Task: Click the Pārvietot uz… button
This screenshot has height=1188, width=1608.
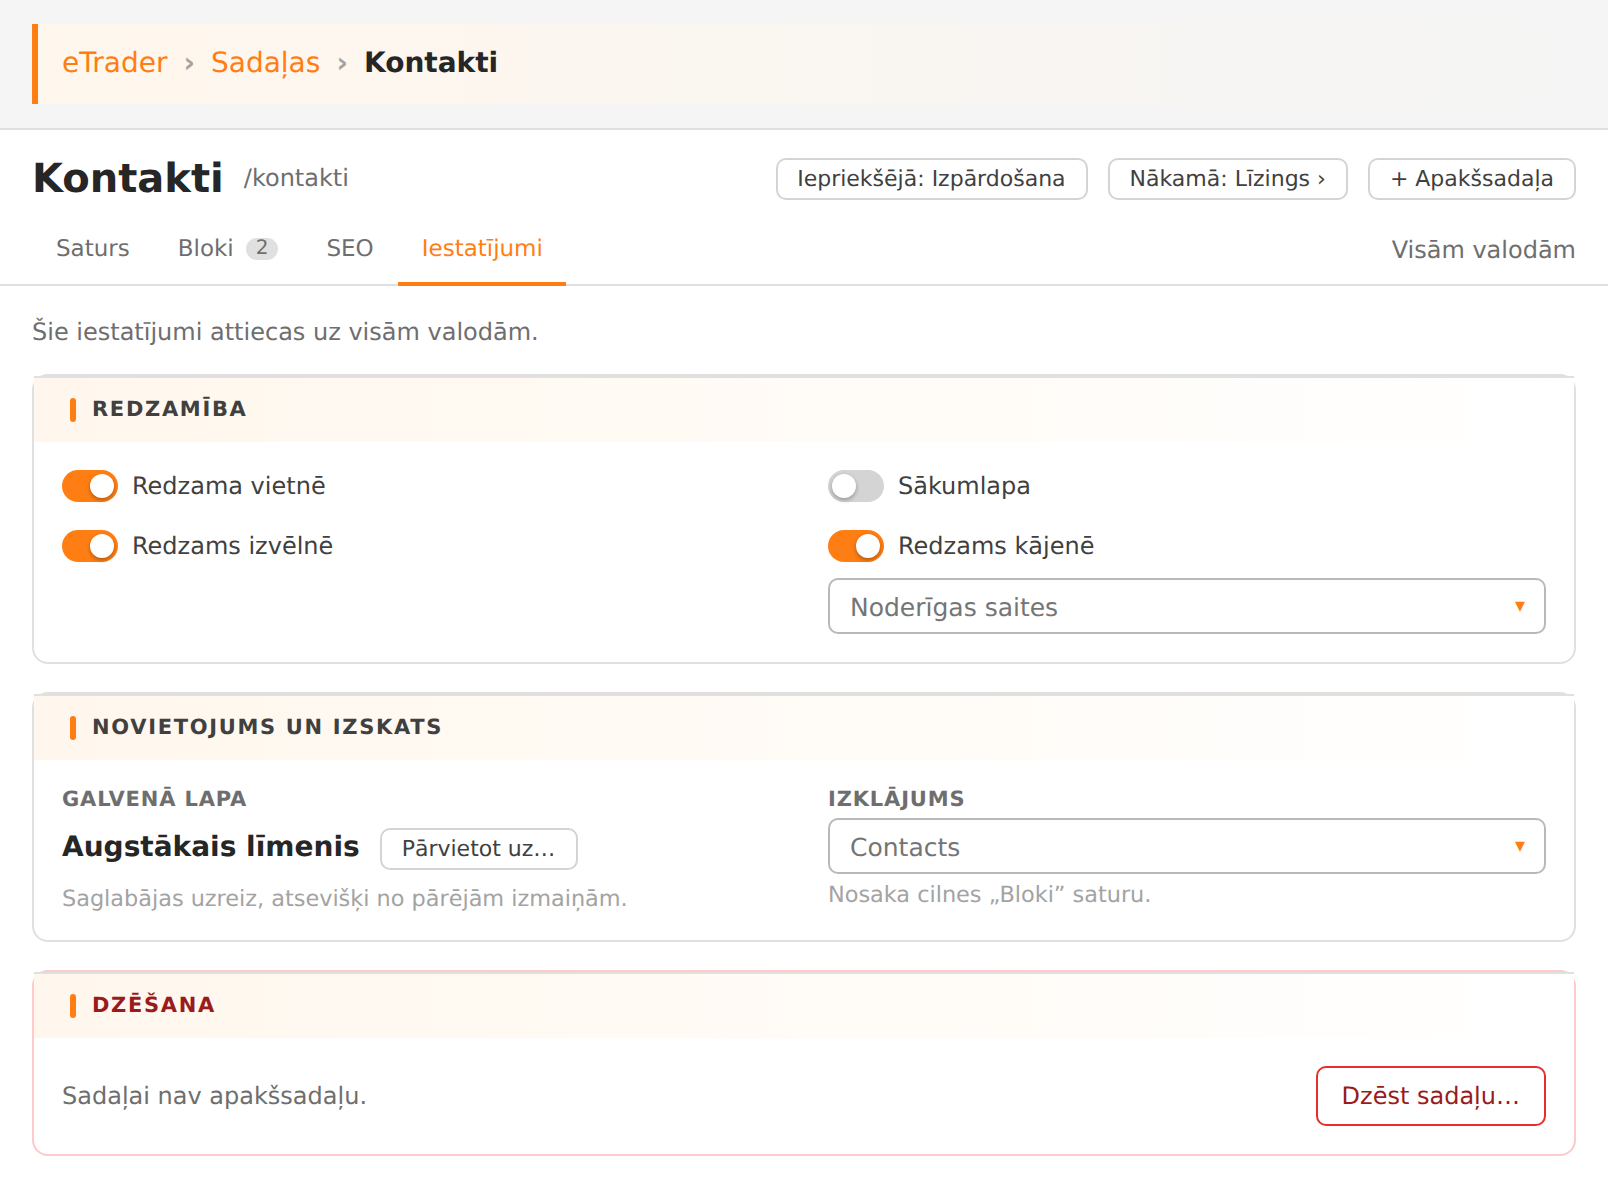Action: tap(479, 849)
